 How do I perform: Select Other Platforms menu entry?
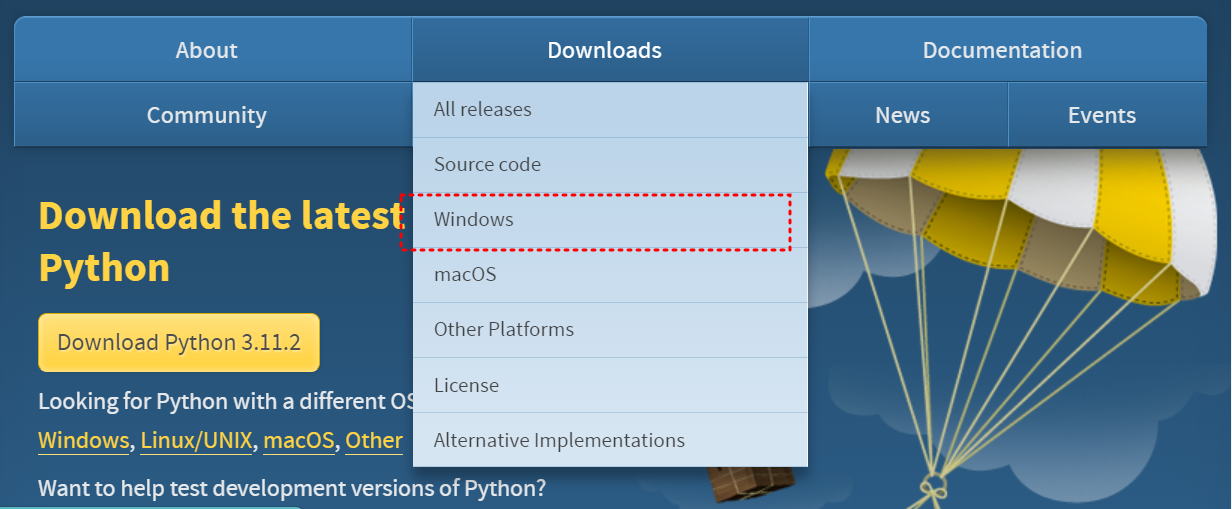pos(610,330)
